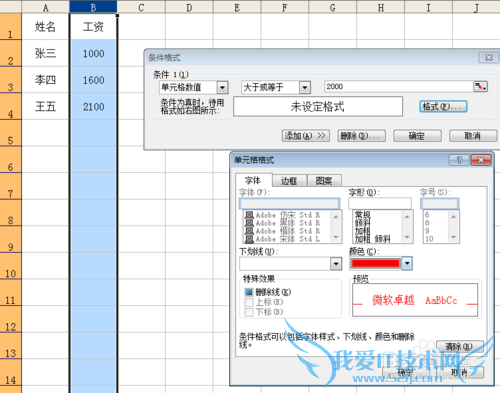Screen dimensions: 500x393
Task: Select column B header
Action: click(93, 7)
